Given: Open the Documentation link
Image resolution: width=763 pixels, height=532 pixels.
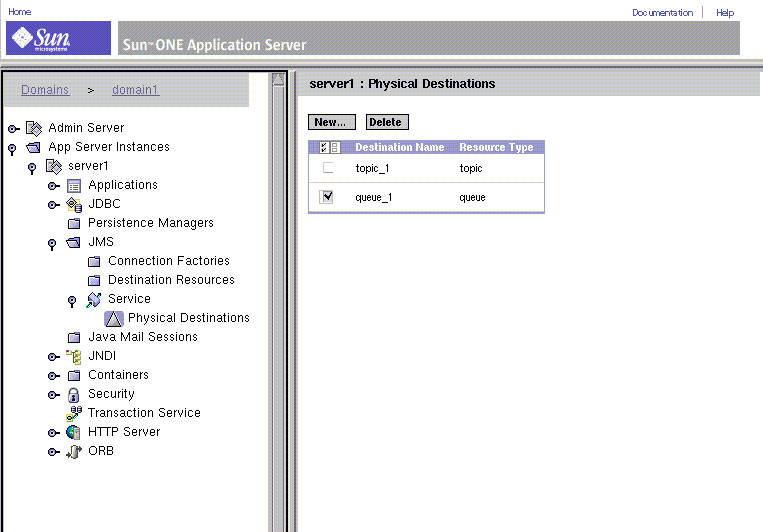Looking at the screenshot, I should point(662,13).
